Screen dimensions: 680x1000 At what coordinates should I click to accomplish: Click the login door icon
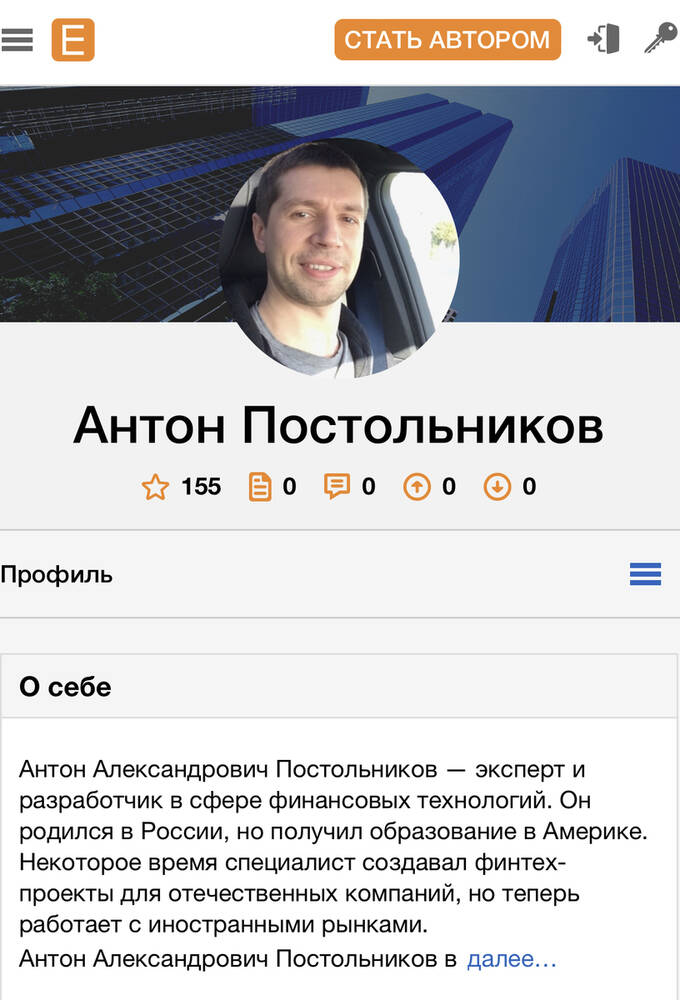(603, 38)
